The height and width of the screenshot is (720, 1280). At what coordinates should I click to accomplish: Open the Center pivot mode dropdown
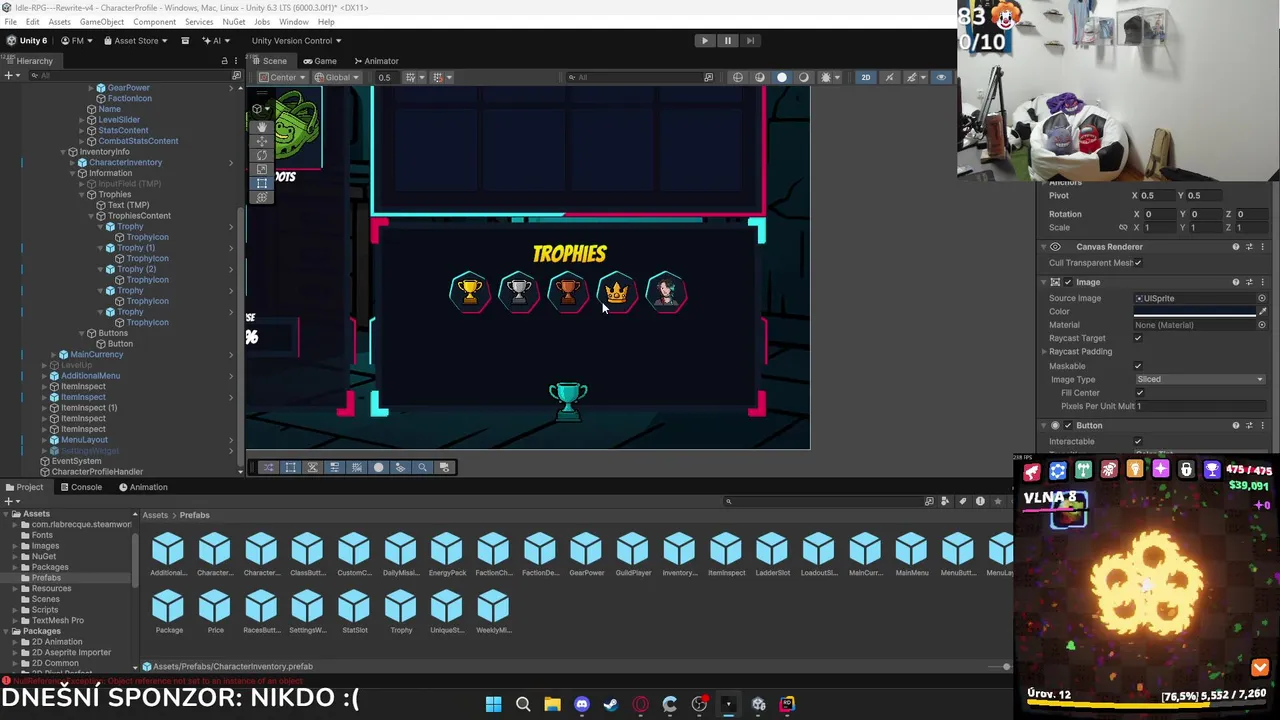[x=282, y=77]
